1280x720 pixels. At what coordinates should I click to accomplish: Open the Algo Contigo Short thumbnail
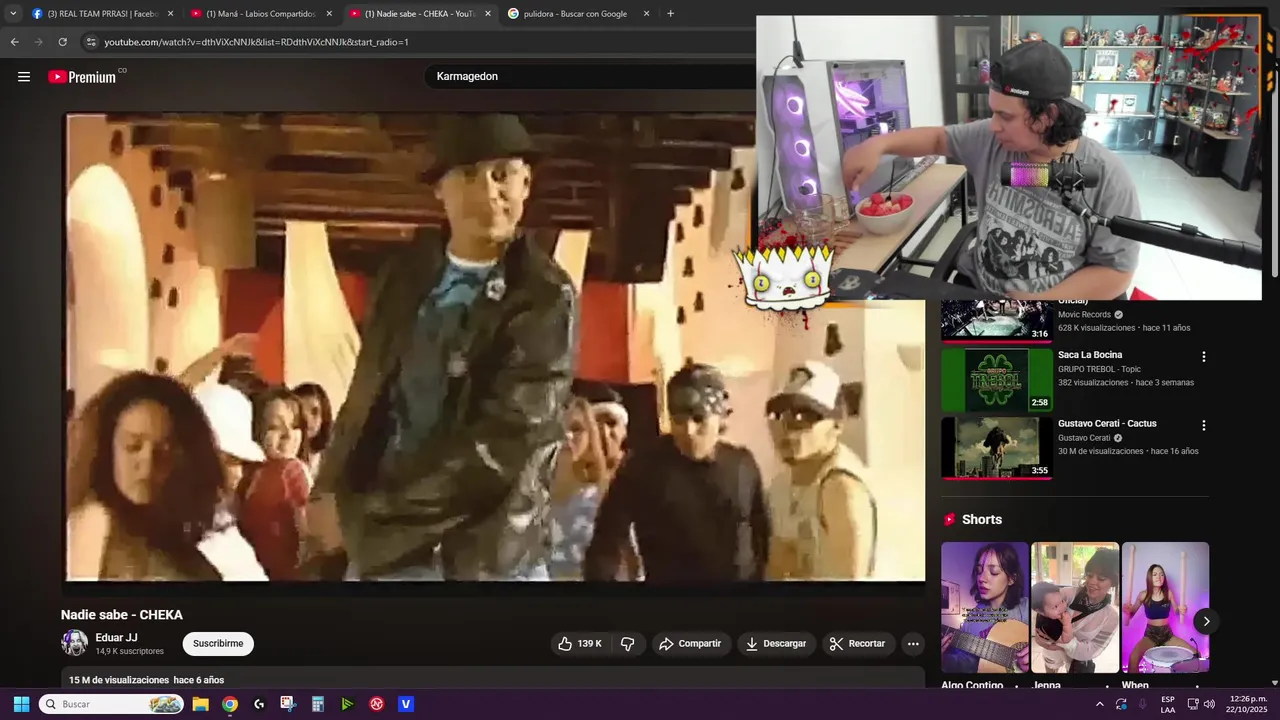point(984,608)
